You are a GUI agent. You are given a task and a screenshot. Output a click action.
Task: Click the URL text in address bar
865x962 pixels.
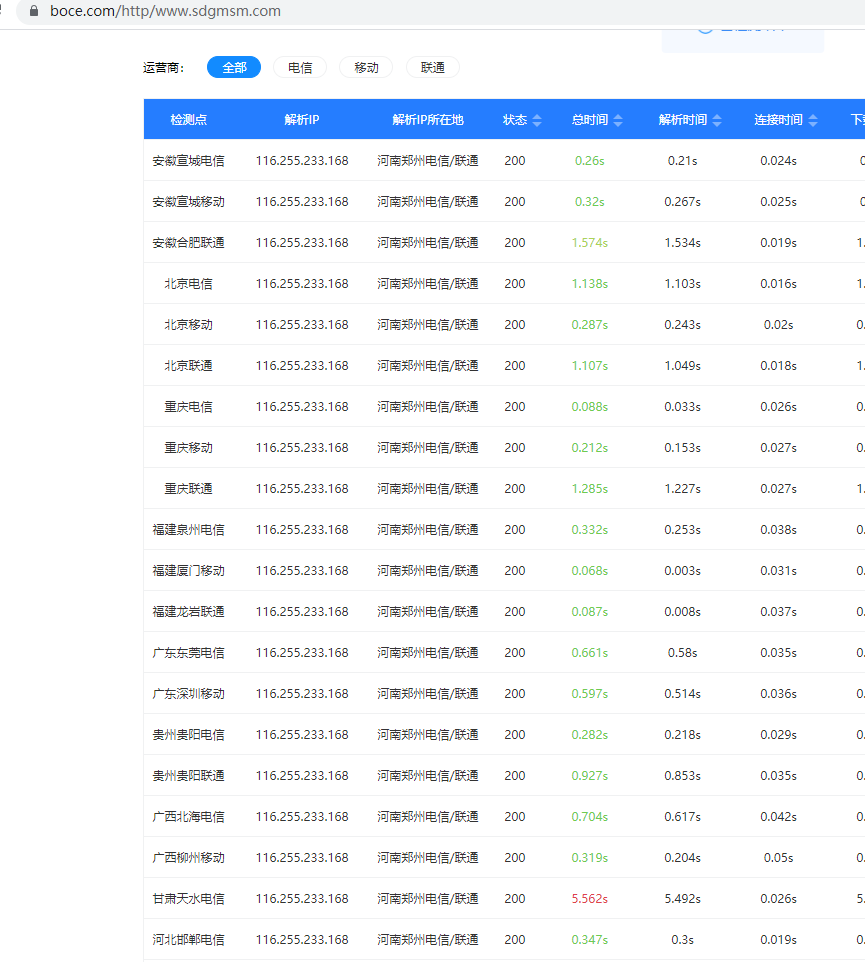(165, 12)
